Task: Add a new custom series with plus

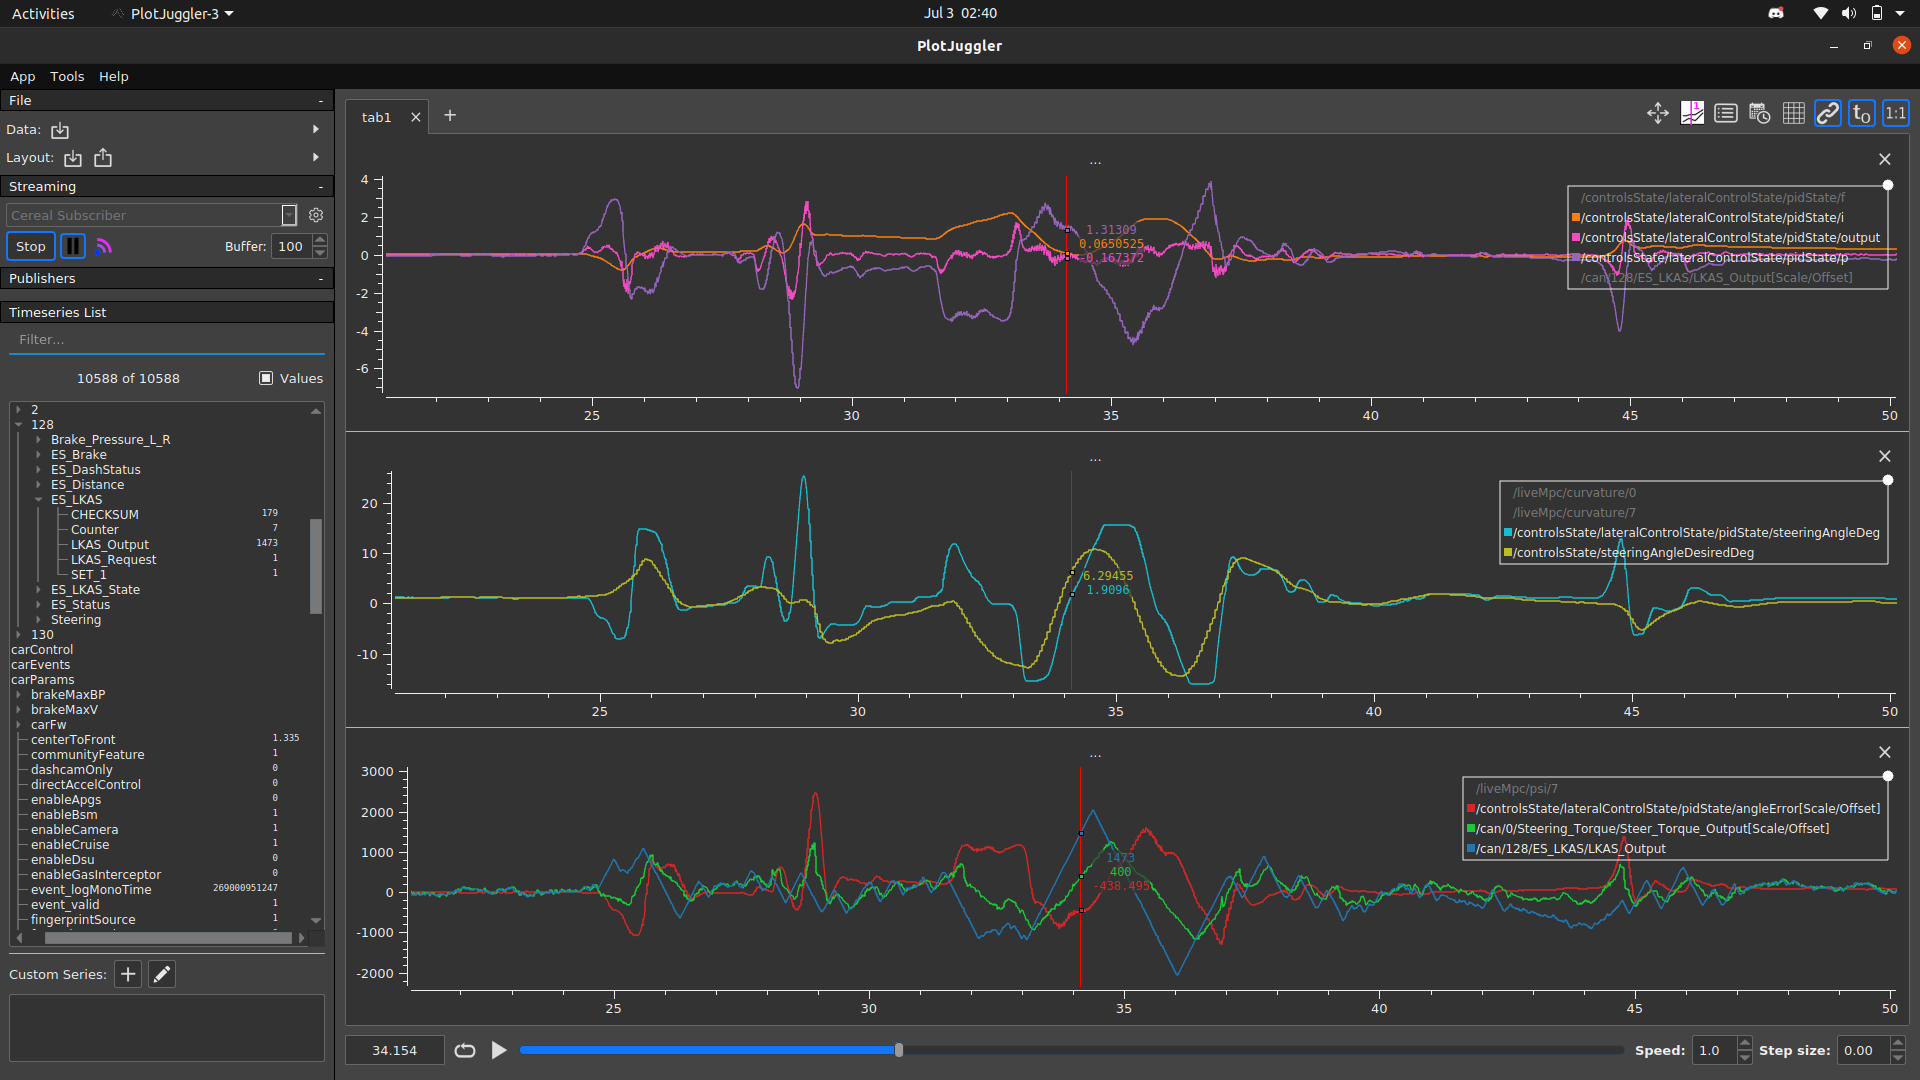Action: pos(128,974)
